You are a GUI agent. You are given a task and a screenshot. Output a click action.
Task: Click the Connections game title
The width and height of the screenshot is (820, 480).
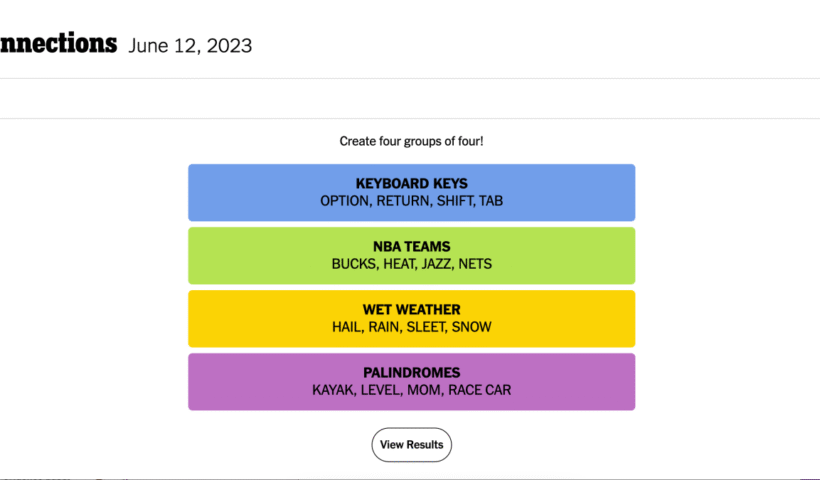(58, 45)
